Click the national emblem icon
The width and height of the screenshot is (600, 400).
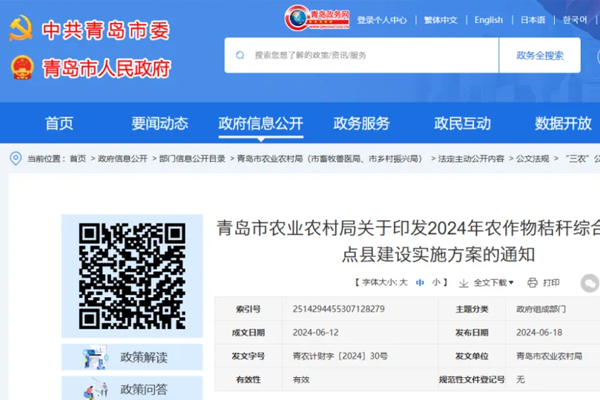point(21,69)
